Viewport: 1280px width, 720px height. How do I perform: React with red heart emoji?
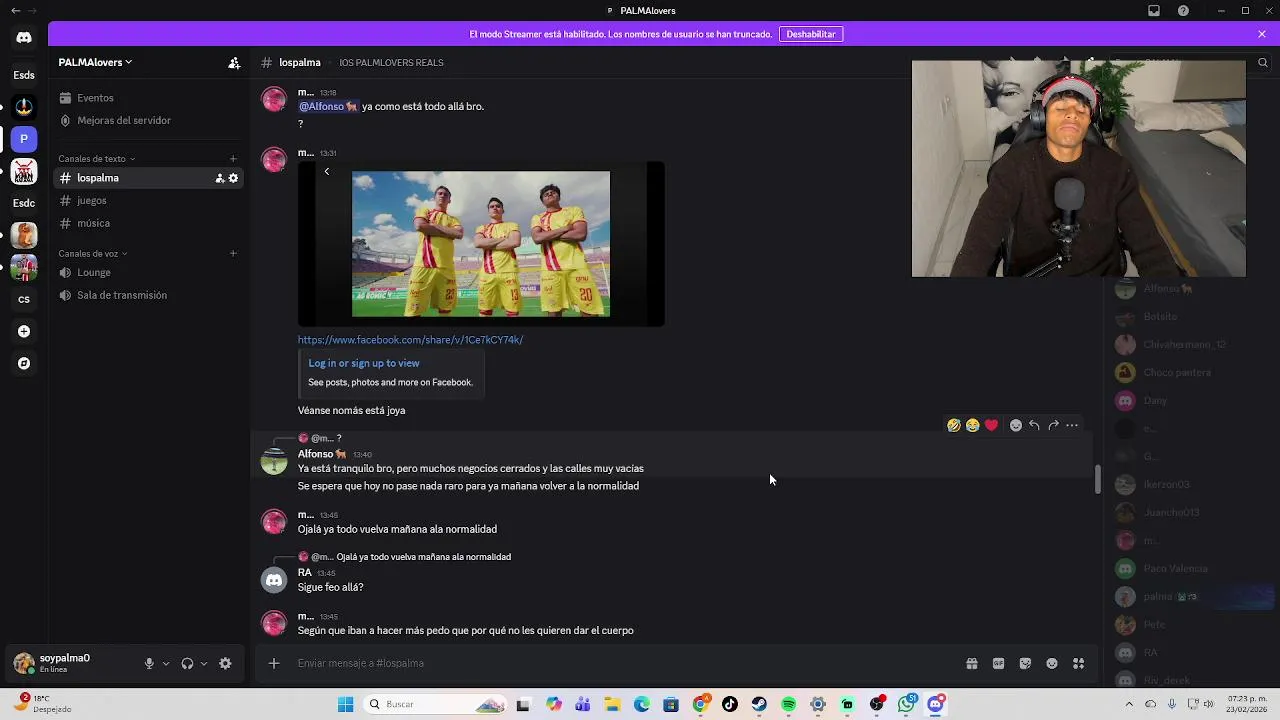pyautogui.click(x=991, y=425)
